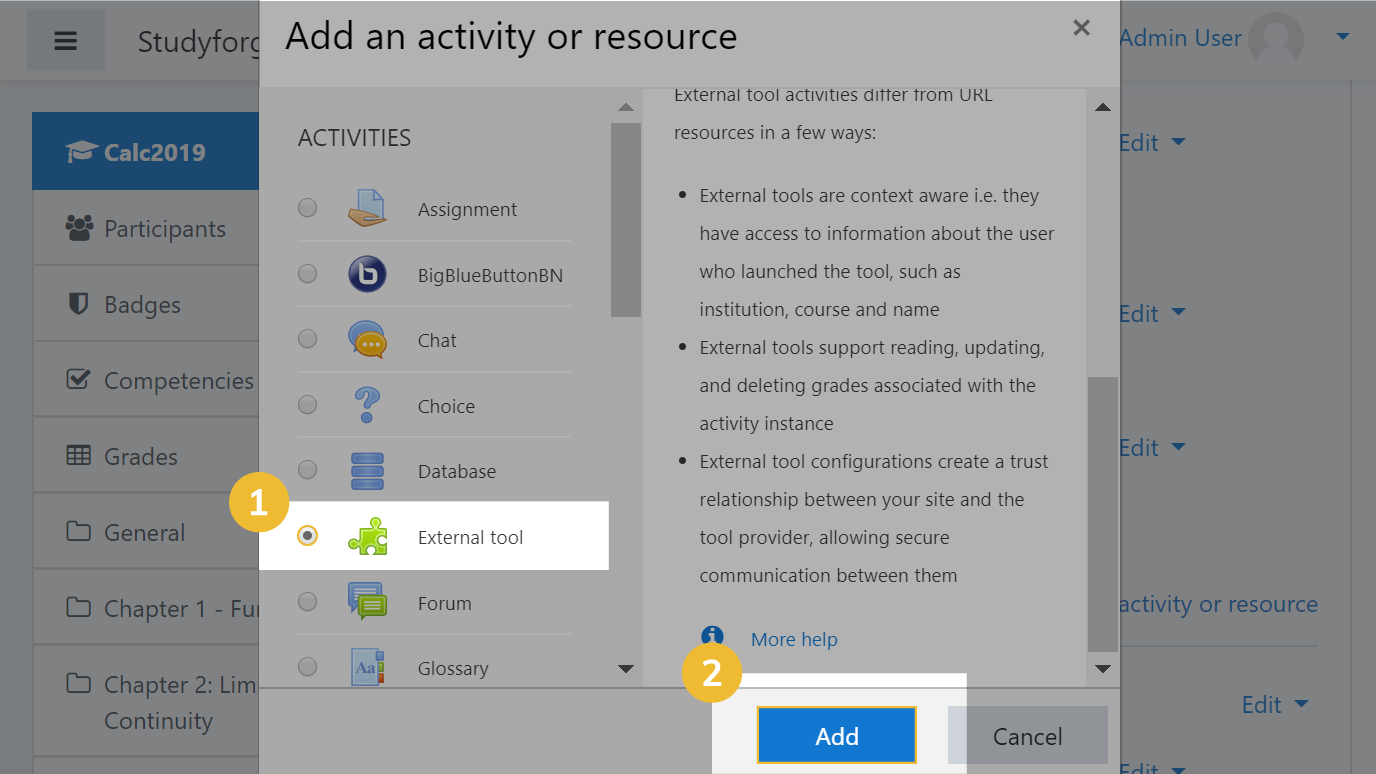
Task: Click the Choice question mark icon
Action: 366,405
